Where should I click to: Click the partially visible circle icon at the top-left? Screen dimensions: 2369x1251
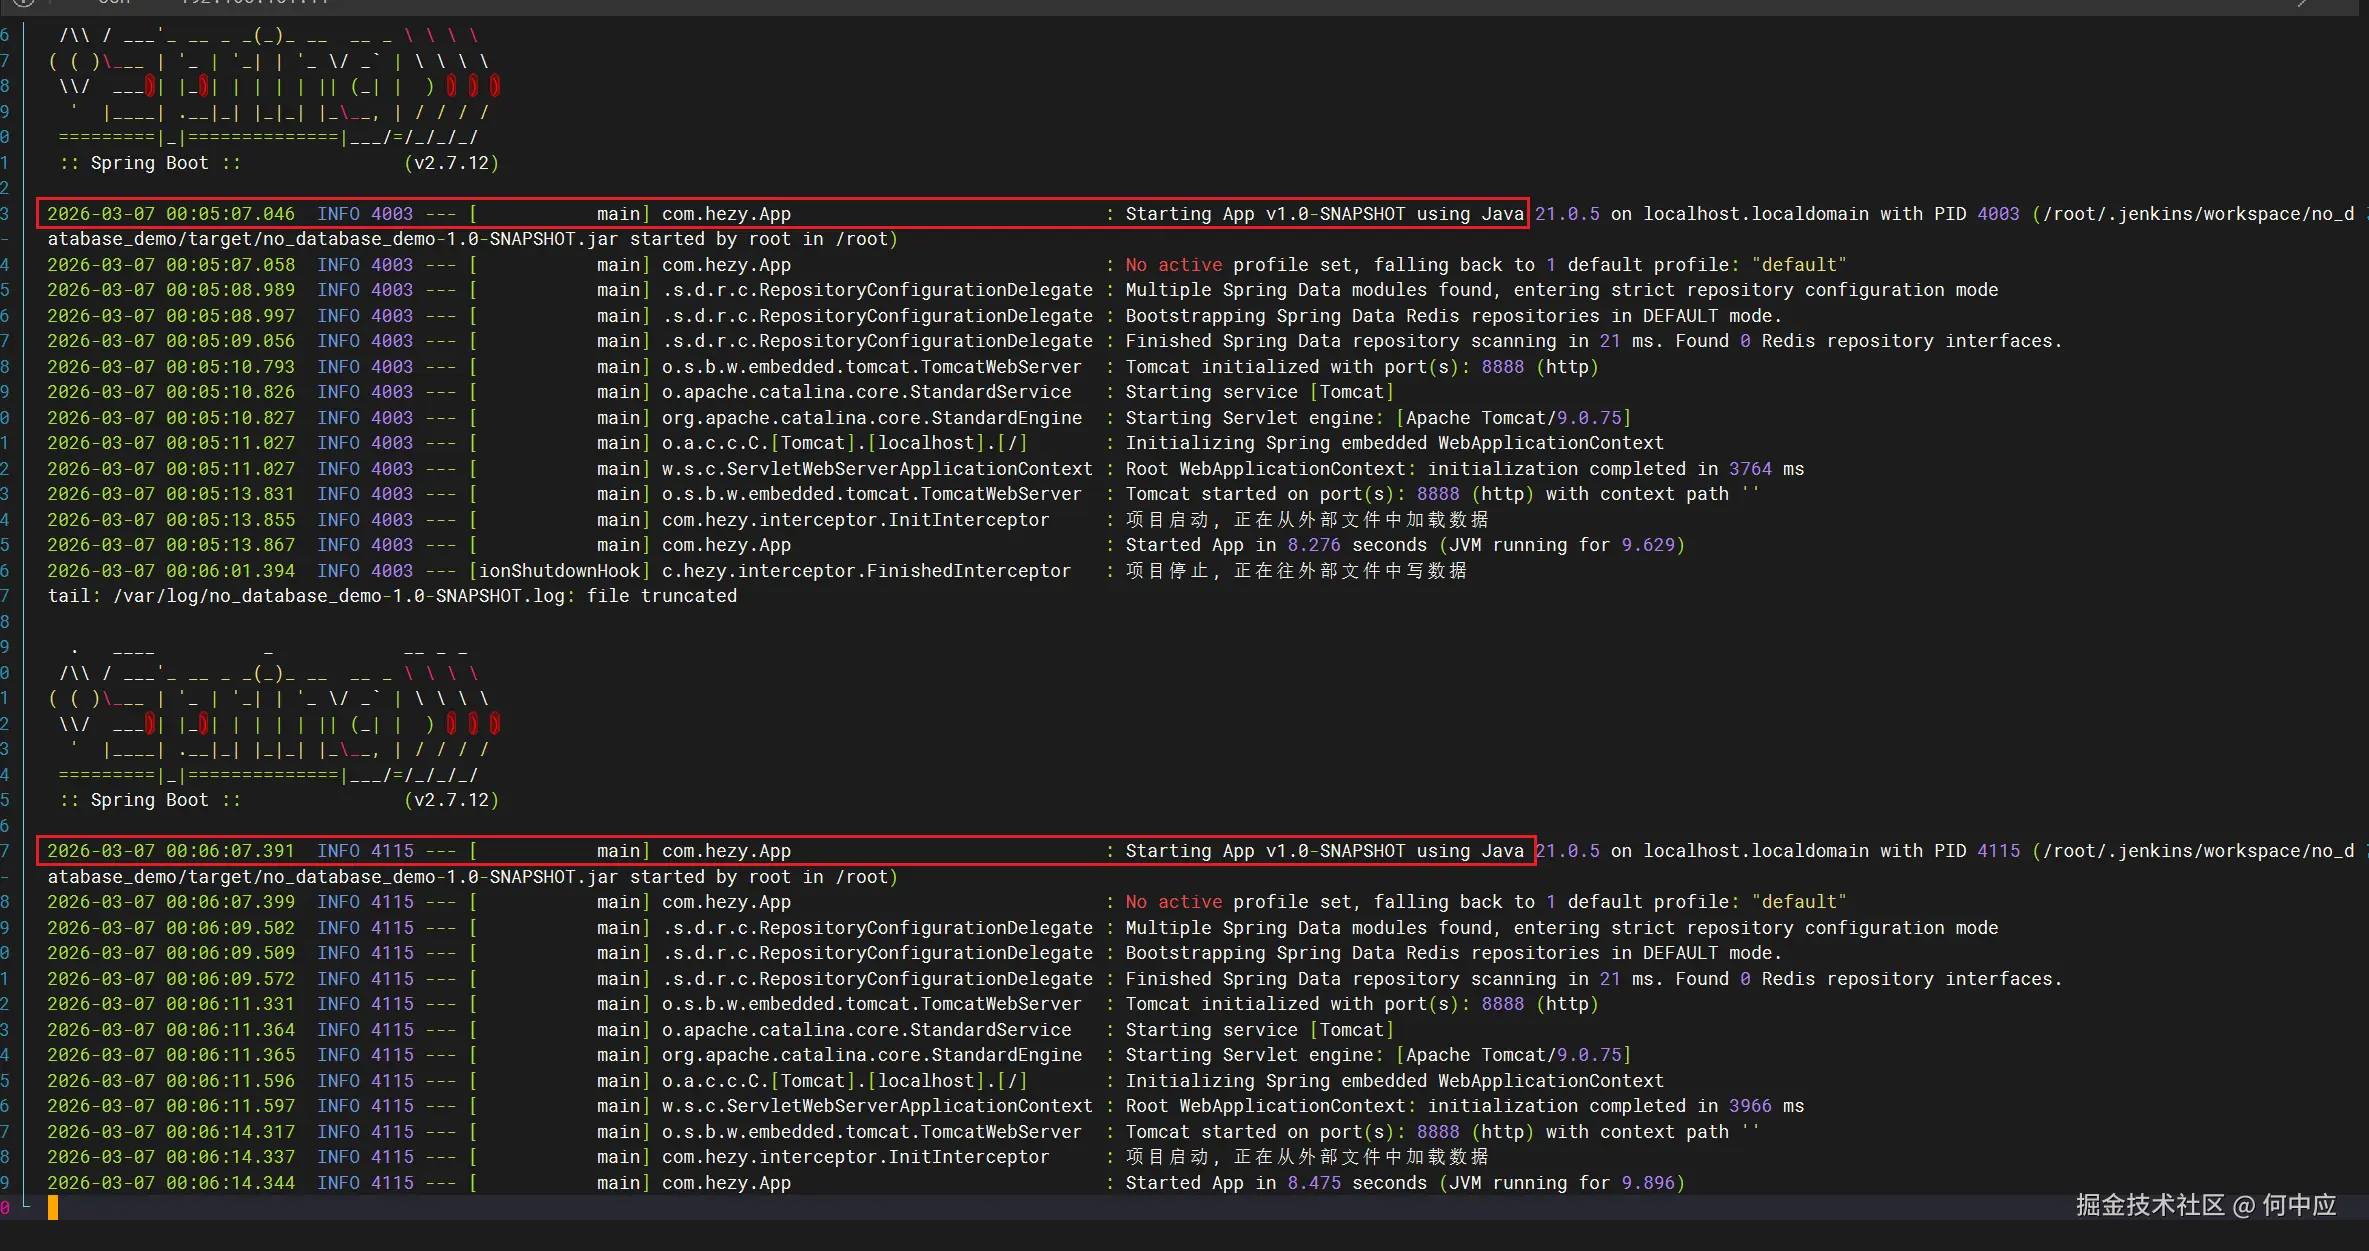click(22, 3)
